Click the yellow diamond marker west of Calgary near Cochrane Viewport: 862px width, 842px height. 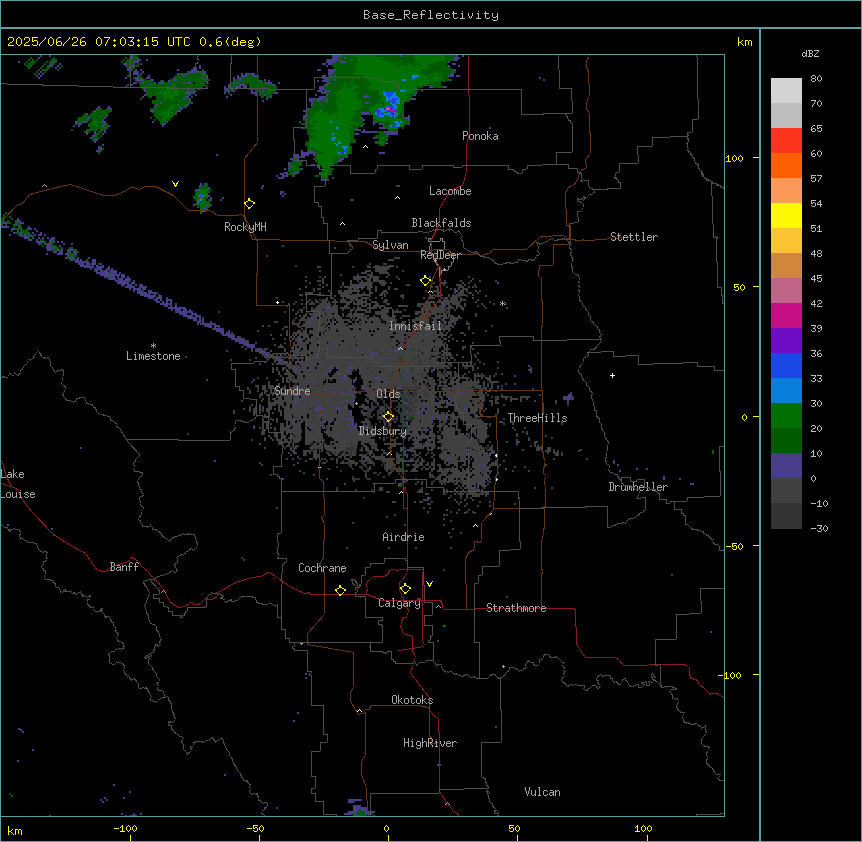click(340, 590)
